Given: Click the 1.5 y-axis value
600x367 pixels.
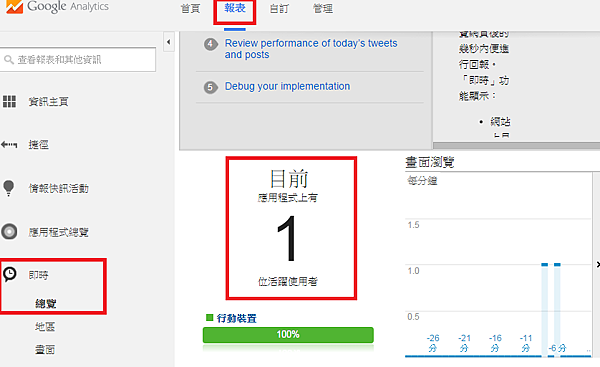Looking at the screenshot, I should tap(413, 225).
